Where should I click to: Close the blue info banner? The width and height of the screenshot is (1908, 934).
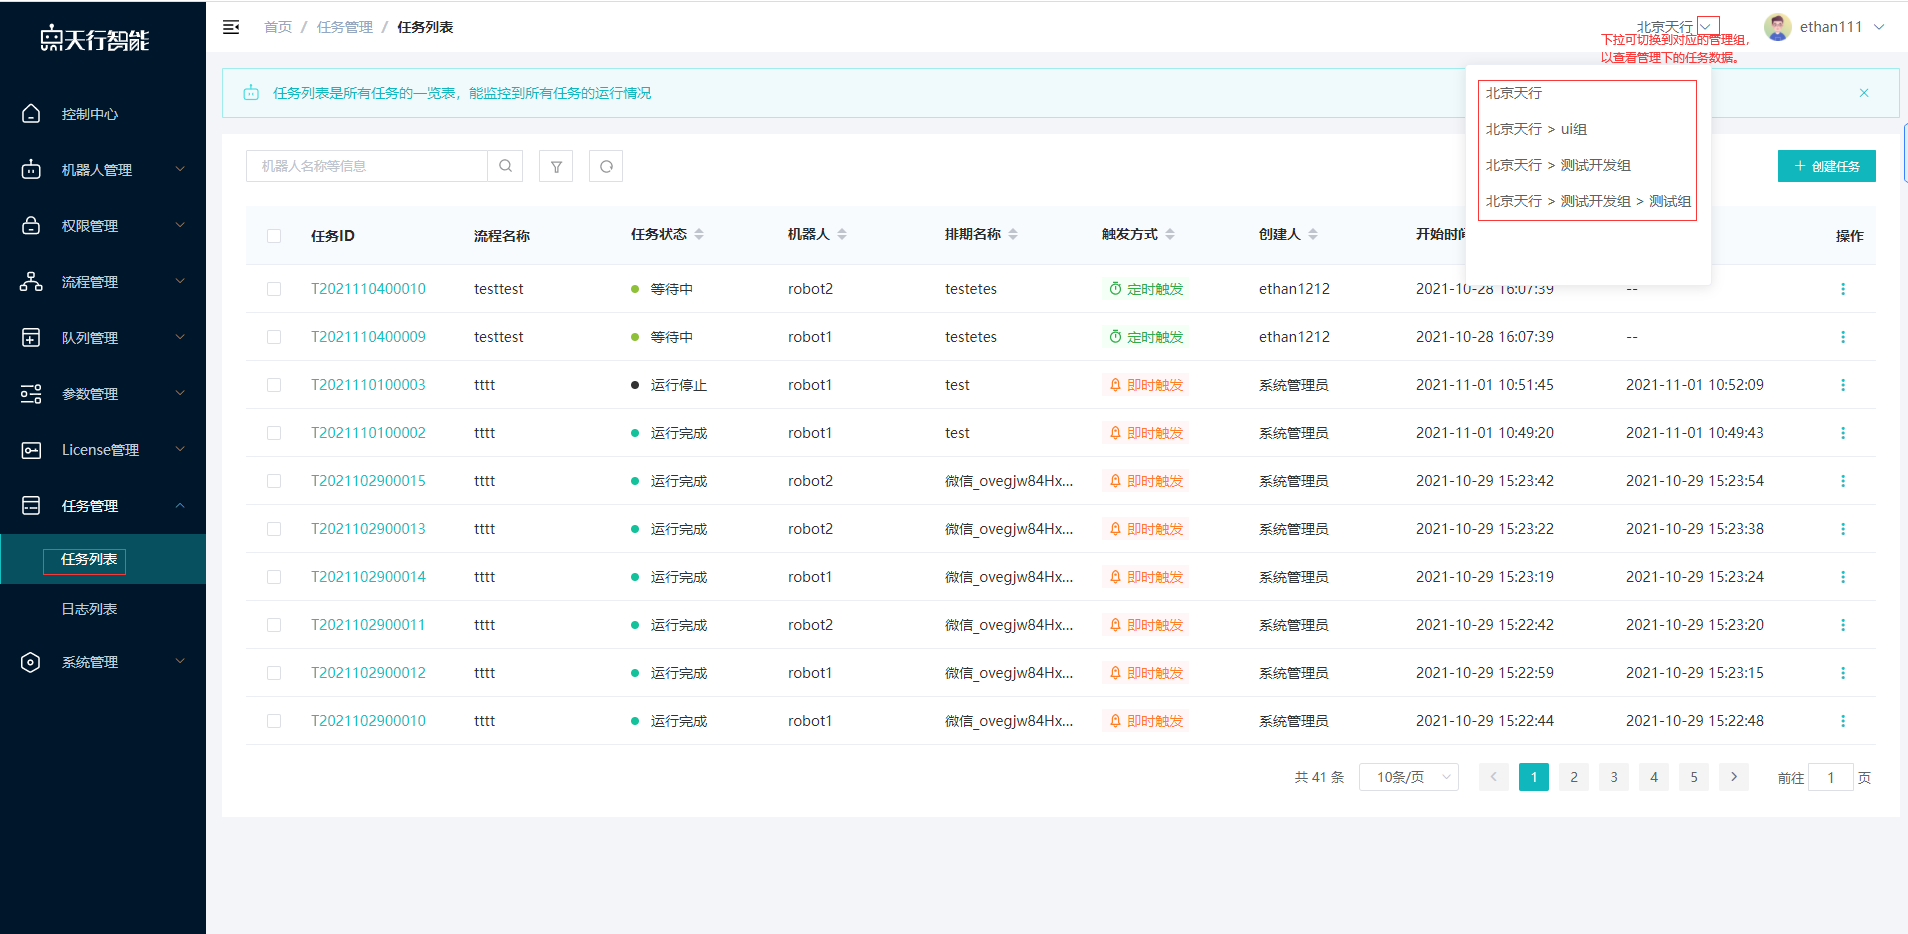pos(1864,93)
